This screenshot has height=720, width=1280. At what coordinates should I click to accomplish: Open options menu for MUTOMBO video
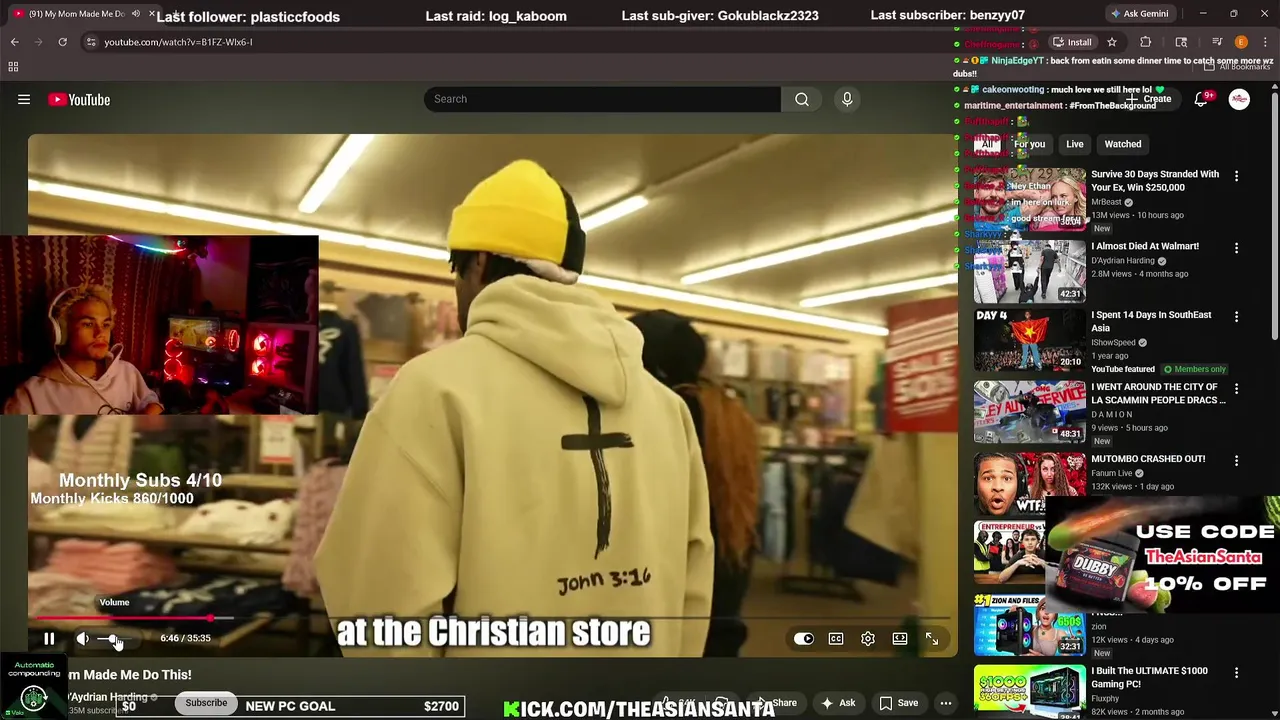(1236, 461)
